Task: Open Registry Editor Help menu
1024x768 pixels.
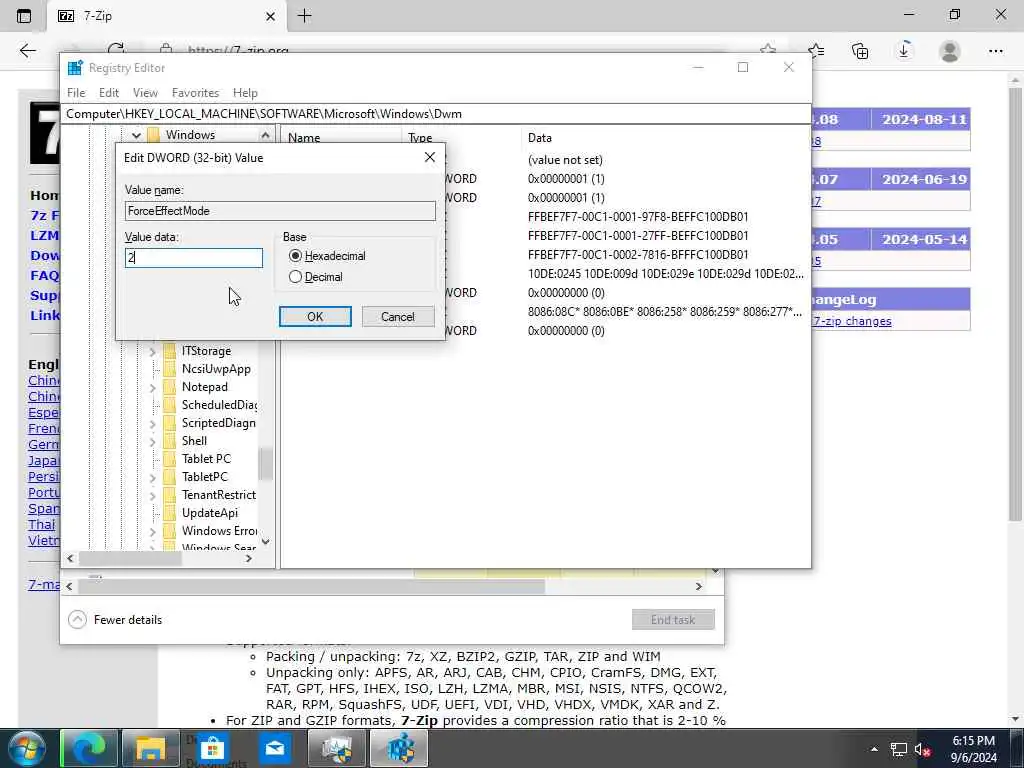Action: (245, 93)
